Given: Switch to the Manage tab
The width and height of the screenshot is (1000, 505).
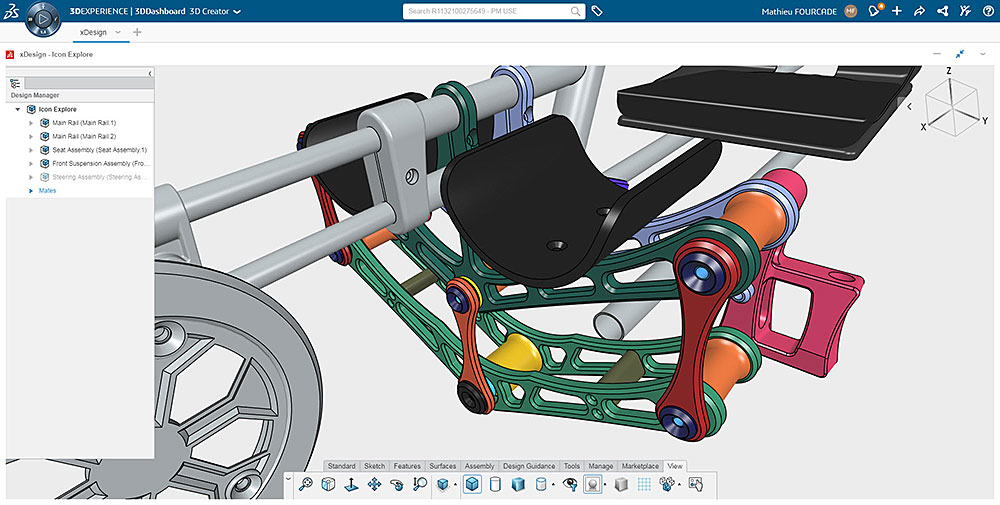Looking at the screenshot, I should pyautogui.click(x=601, y=466).
